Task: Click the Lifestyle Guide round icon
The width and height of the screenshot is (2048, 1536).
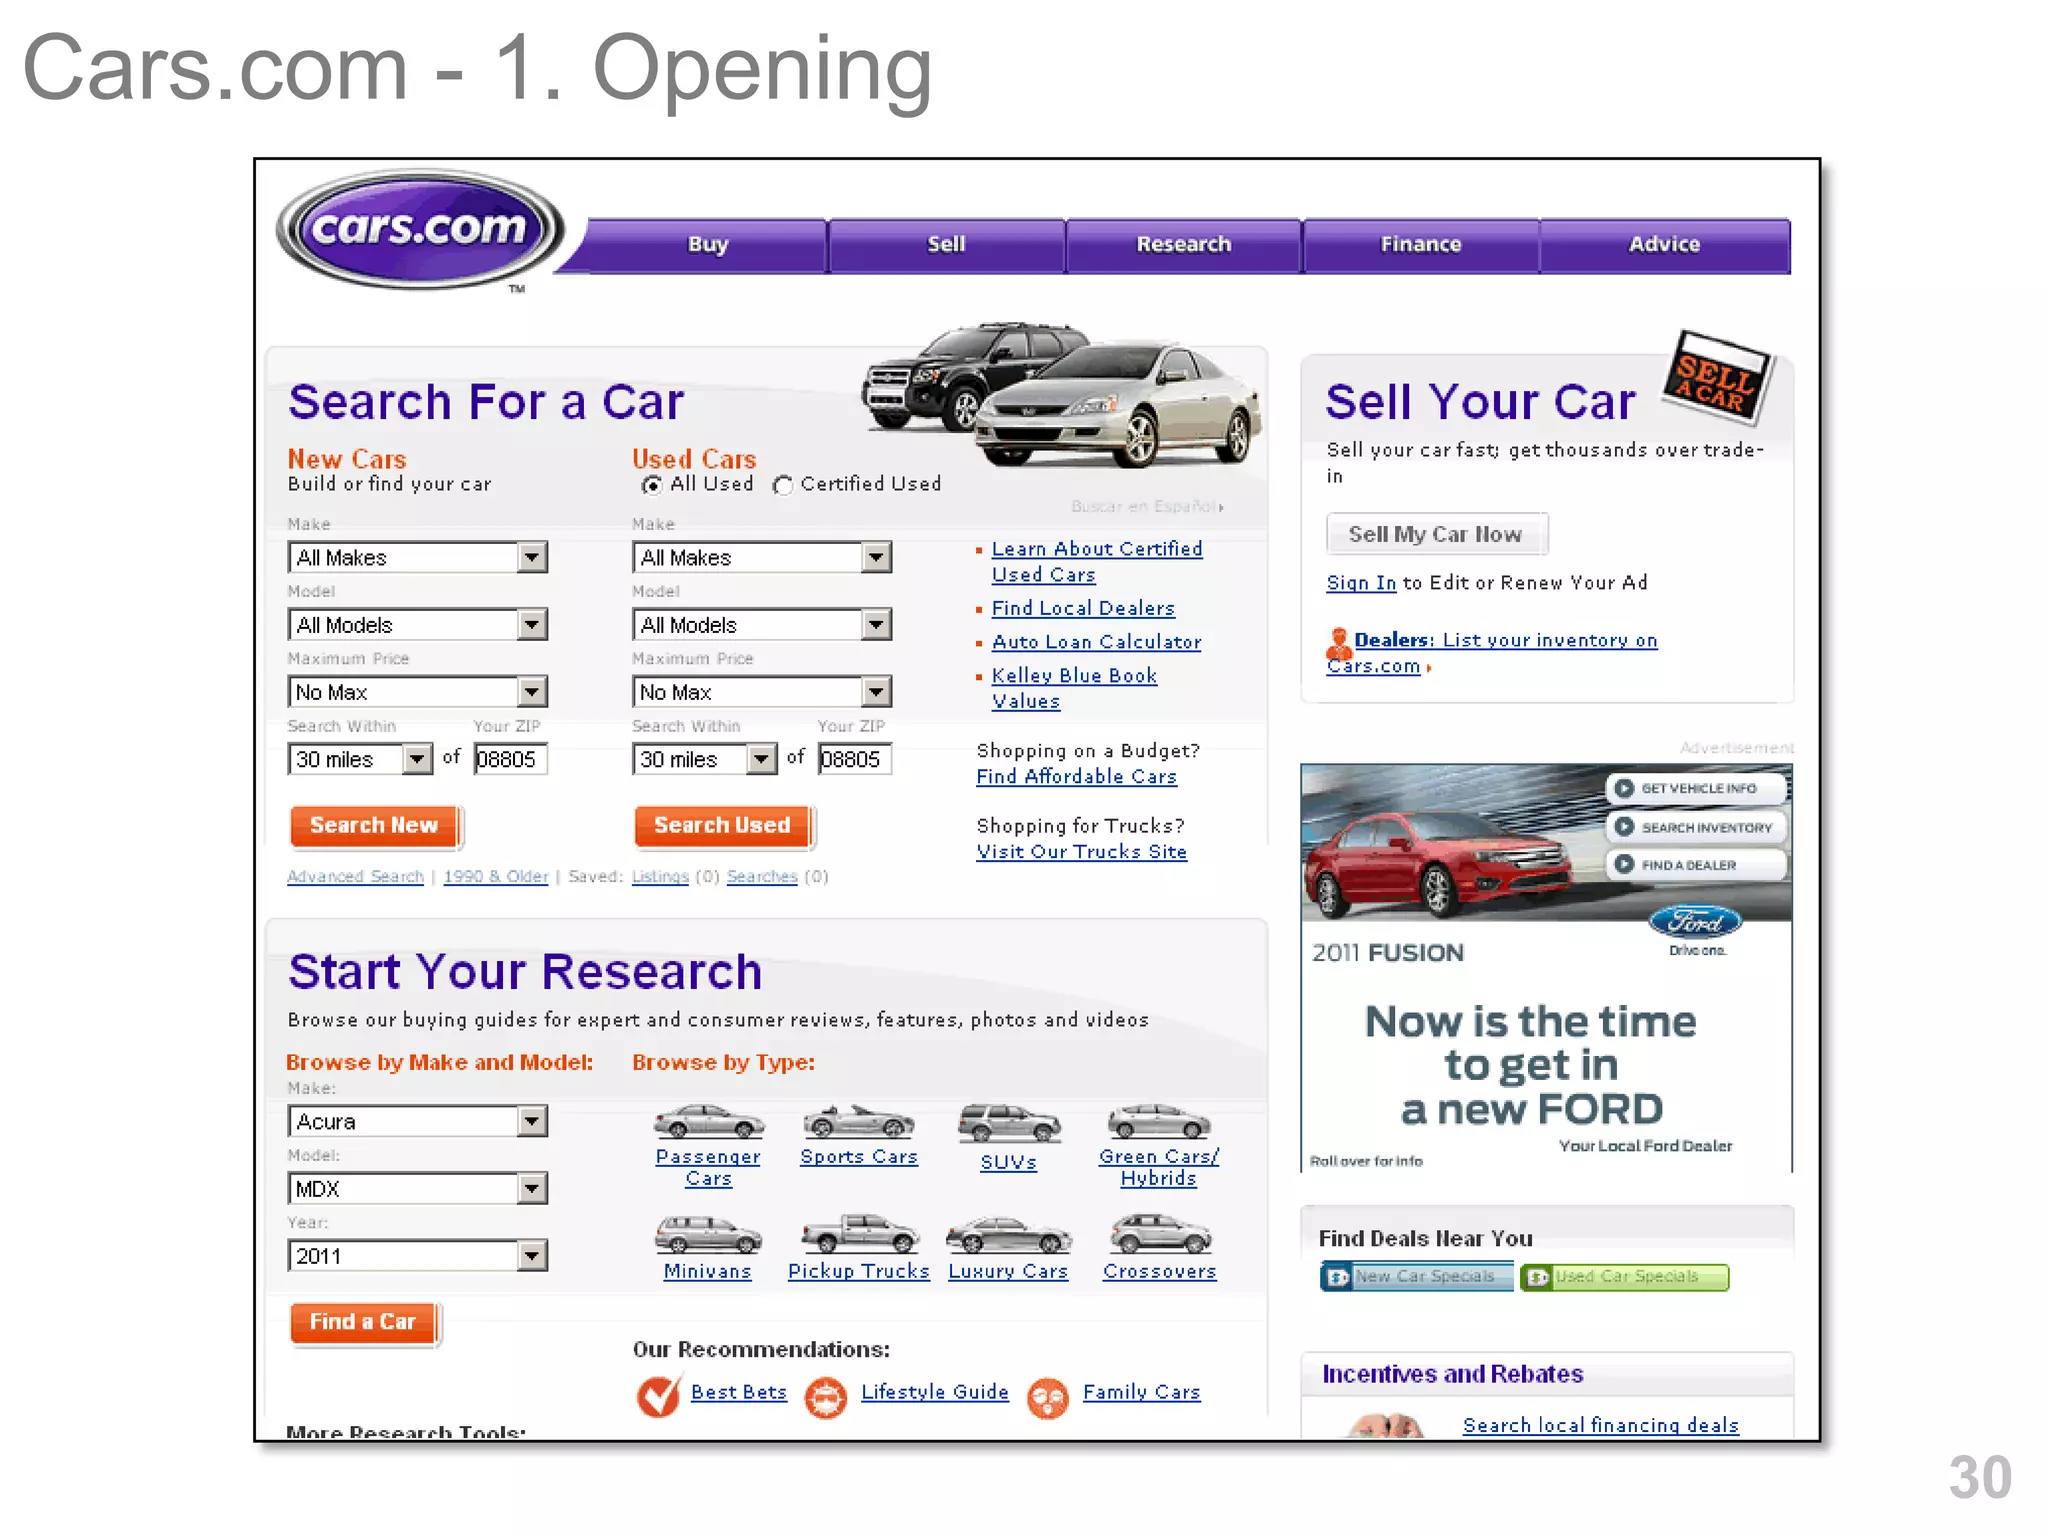Action: click(826, 1398)
